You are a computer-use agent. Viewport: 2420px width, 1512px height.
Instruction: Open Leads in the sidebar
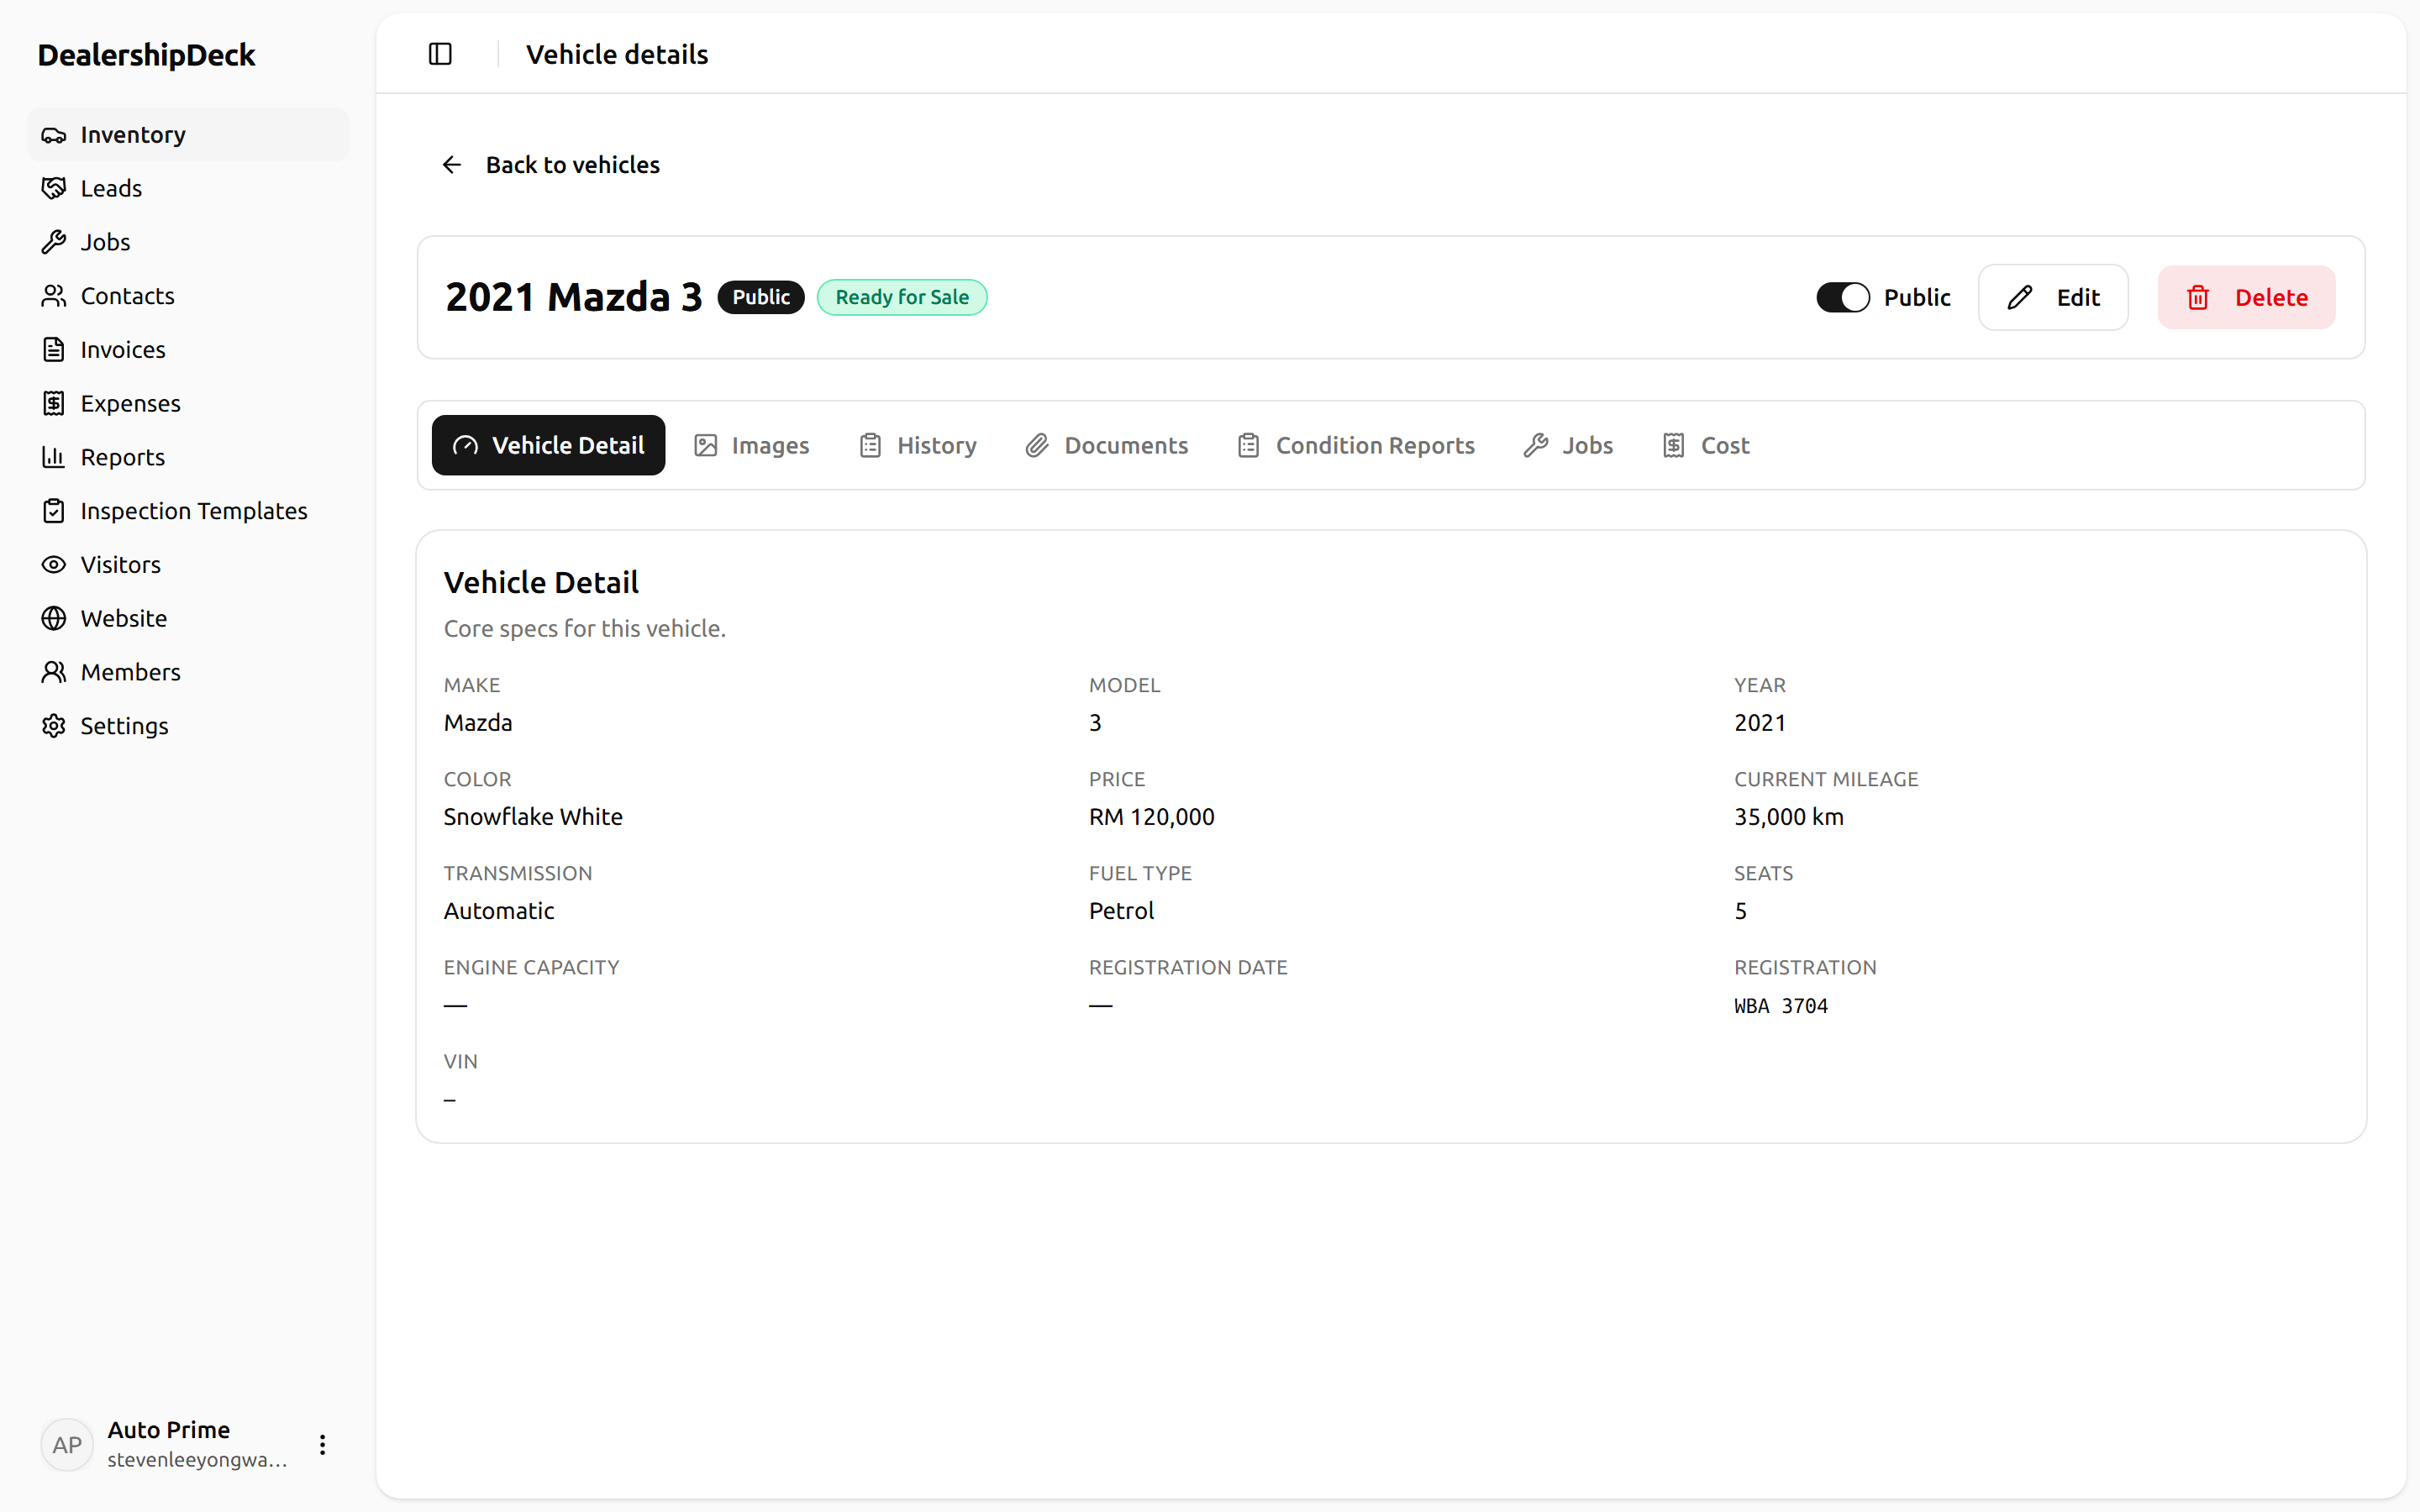coord(188,188)
